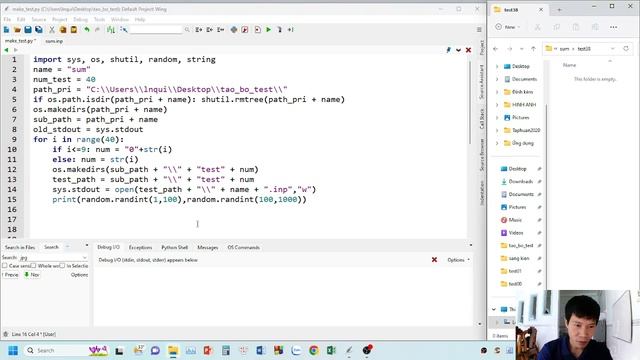The image size is (640, 360).
Task: Click the Name column header in Explorer
Action: (569, 65)
